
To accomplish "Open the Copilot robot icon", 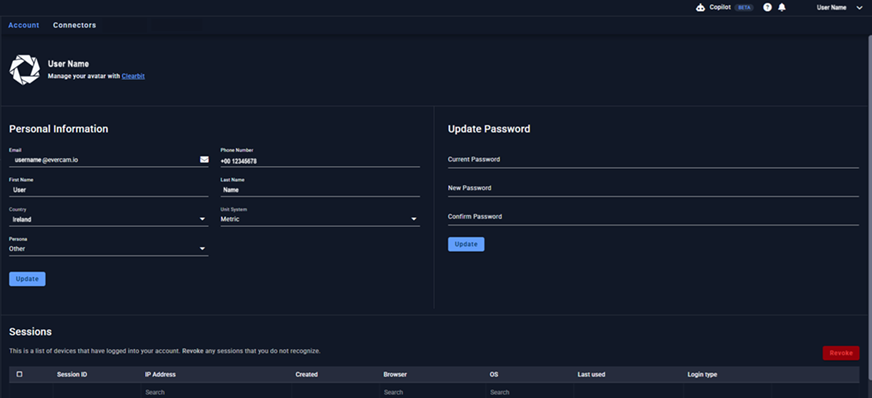I will point(700,8).
